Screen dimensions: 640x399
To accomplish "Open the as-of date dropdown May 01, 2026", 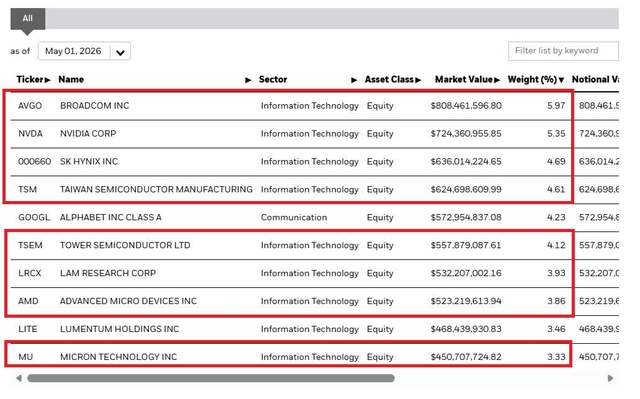I will (84, 51).
